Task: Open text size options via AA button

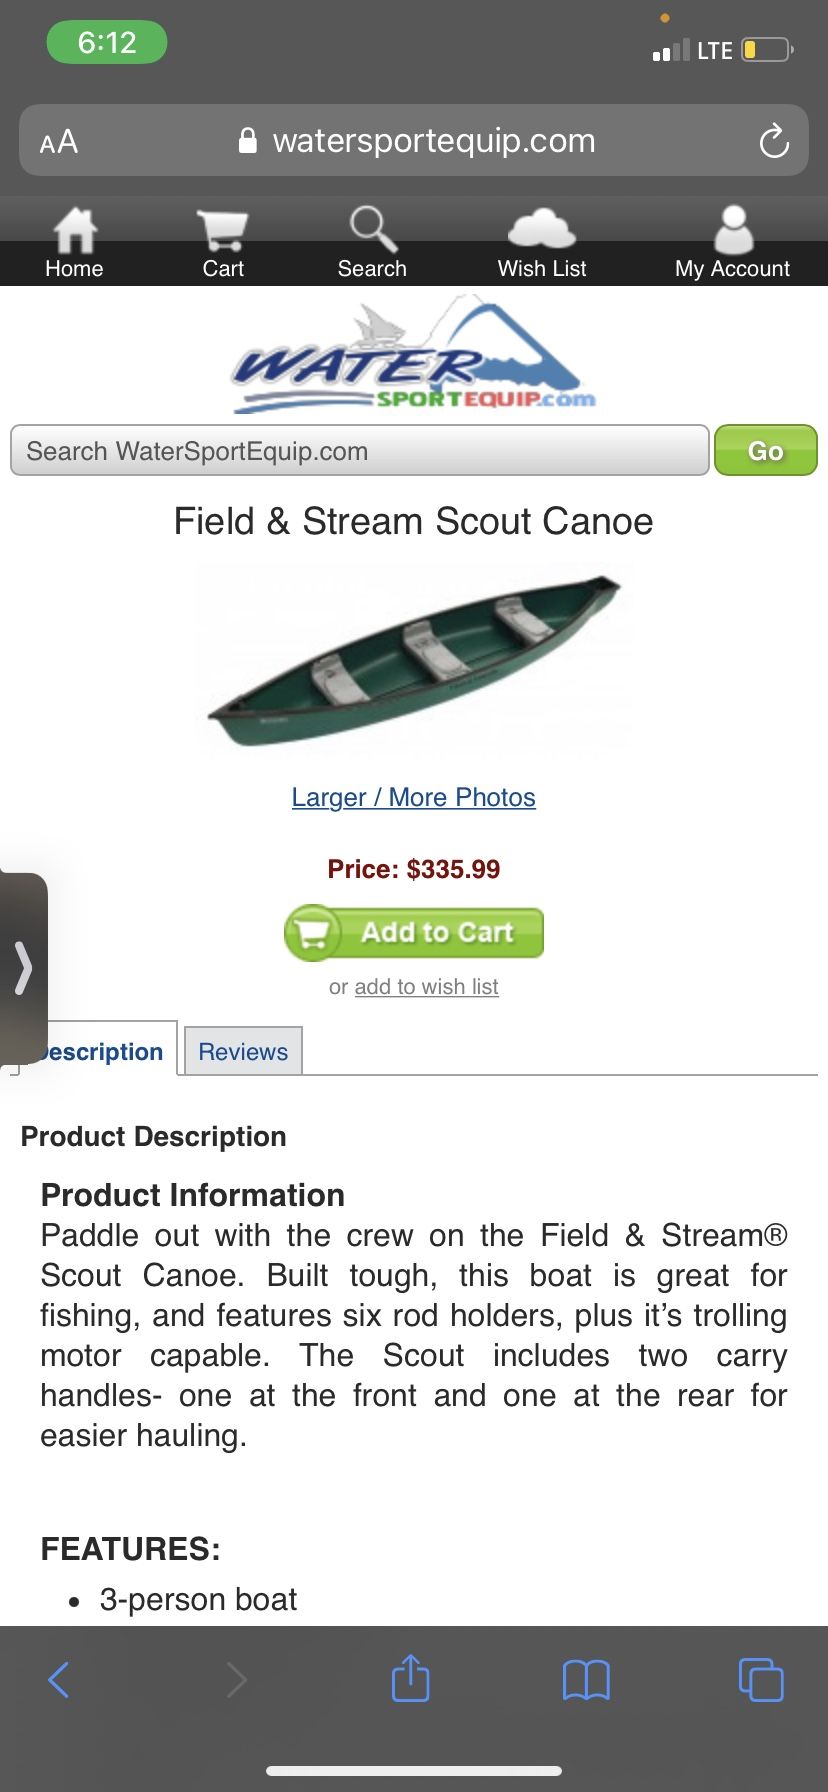Action: click(x=57, y=140)
